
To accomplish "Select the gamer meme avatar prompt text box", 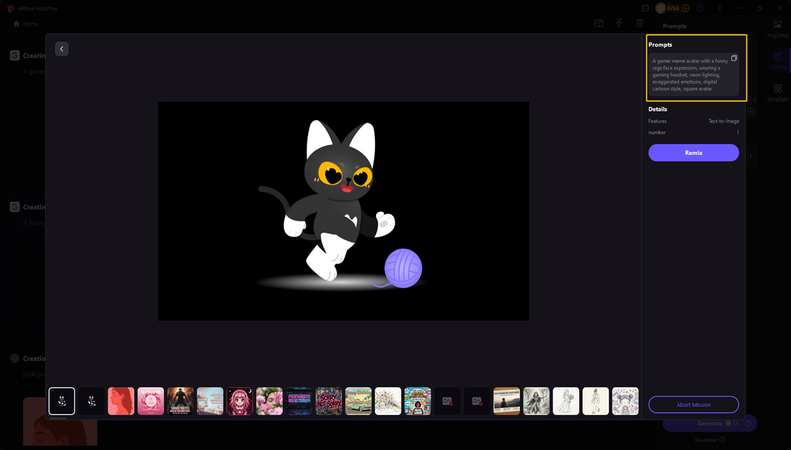I will pyautogui.click(x=693, y=75).
